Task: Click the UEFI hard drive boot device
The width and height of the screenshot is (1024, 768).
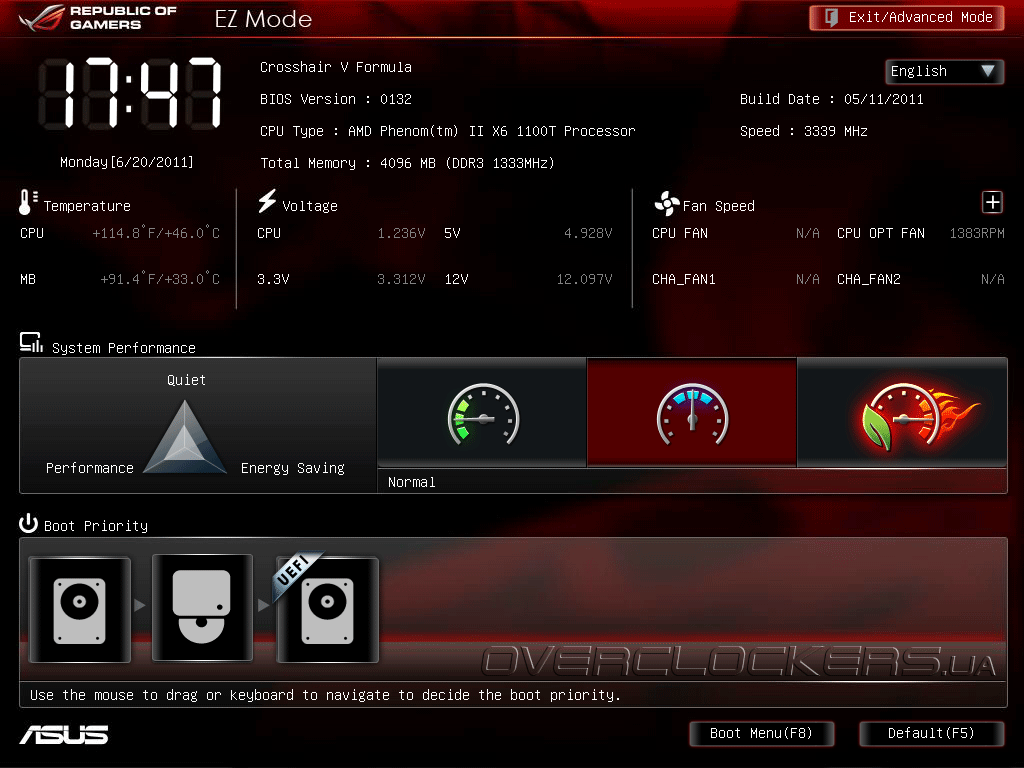Action: (x=327, y=609)
